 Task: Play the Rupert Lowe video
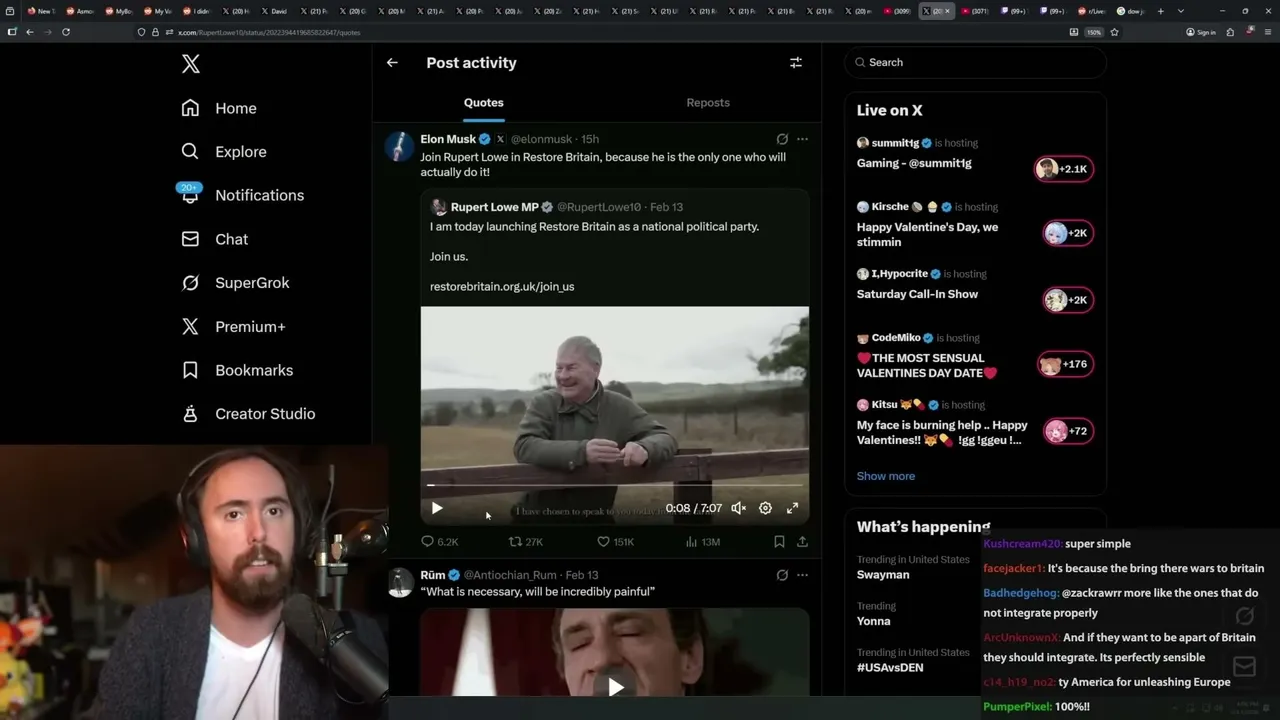coord(437,508)
